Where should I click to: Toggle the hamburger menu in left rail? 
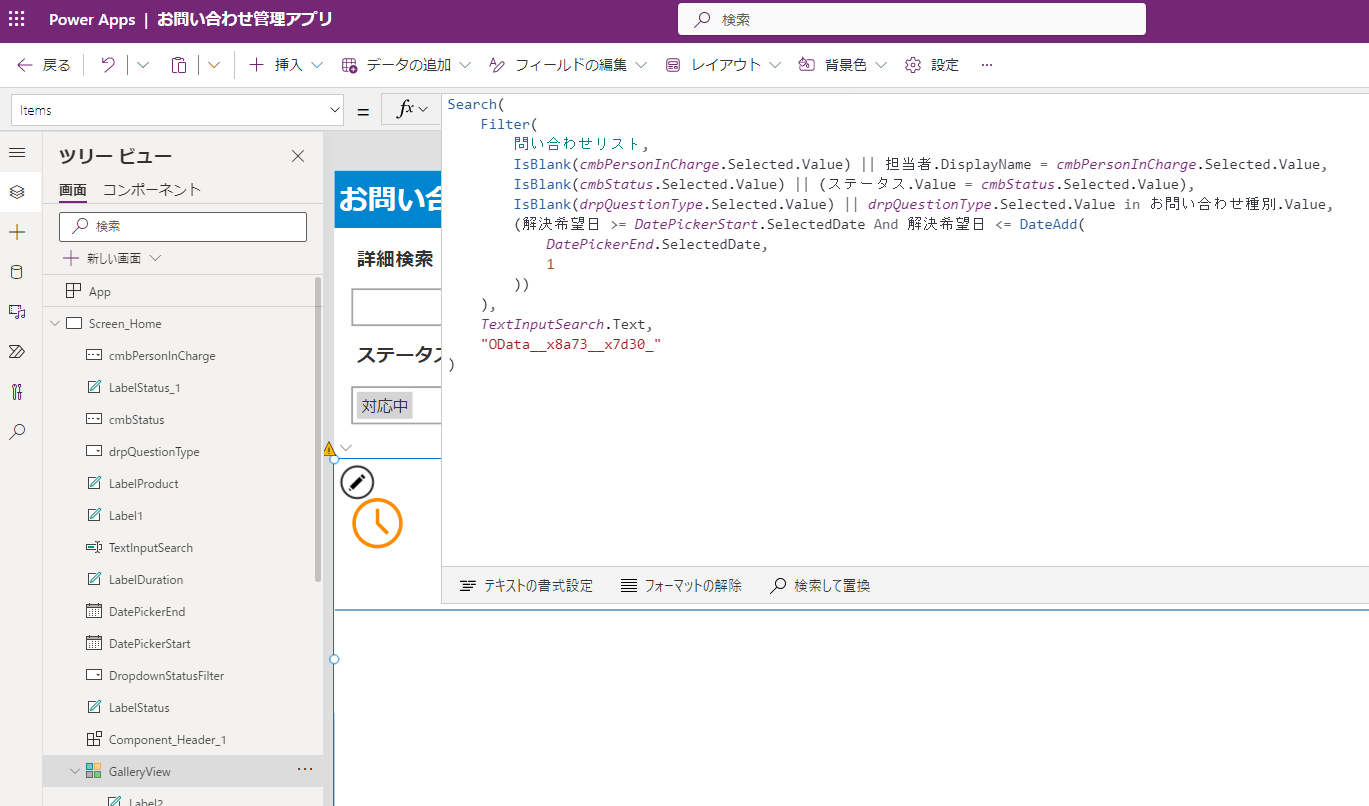pyautogui.click(x=17, y=152)
